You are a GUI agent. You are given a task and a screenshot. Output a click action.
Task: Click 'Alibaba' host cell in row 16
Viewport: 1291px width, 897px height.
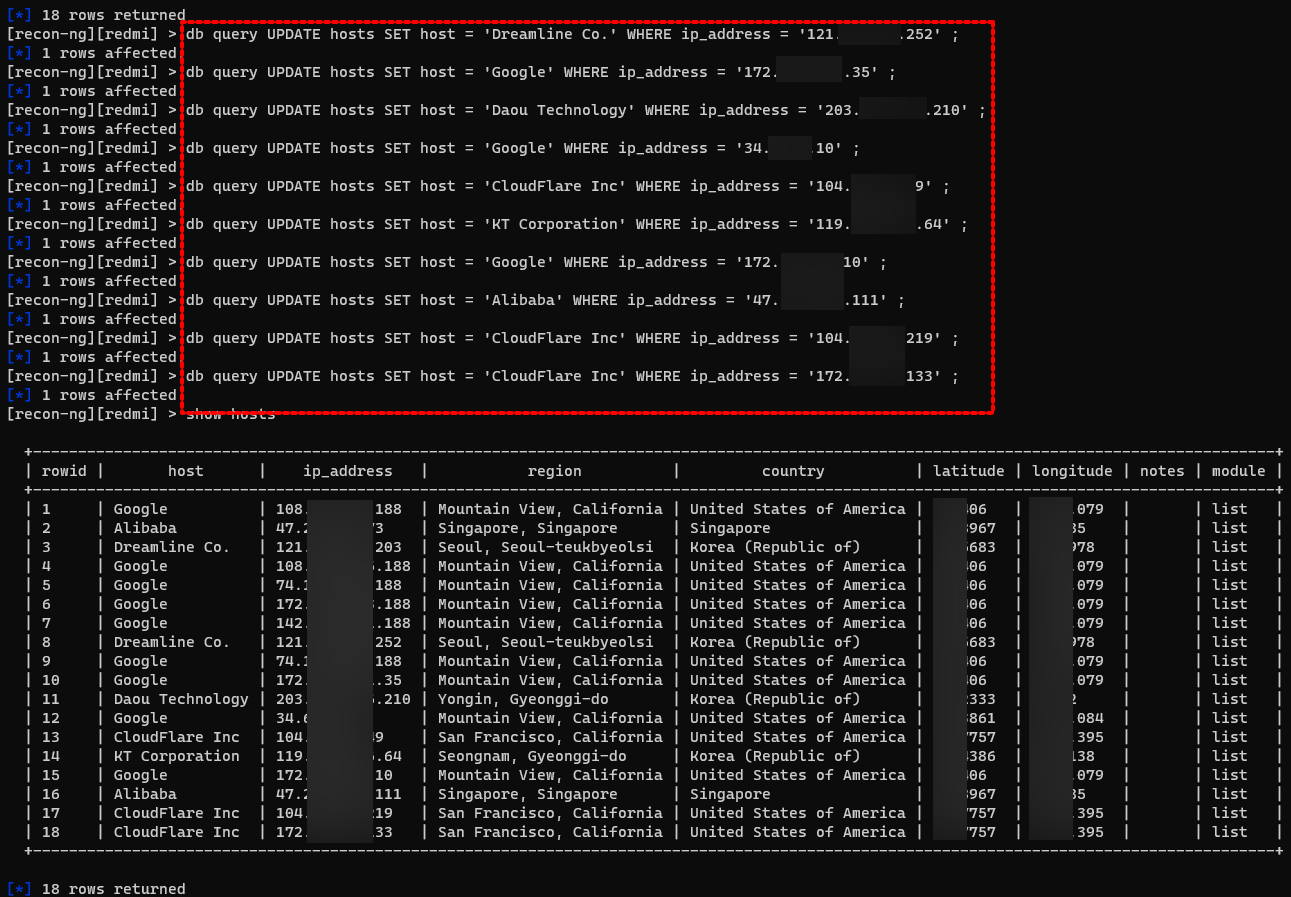click(x=145, y=794)
